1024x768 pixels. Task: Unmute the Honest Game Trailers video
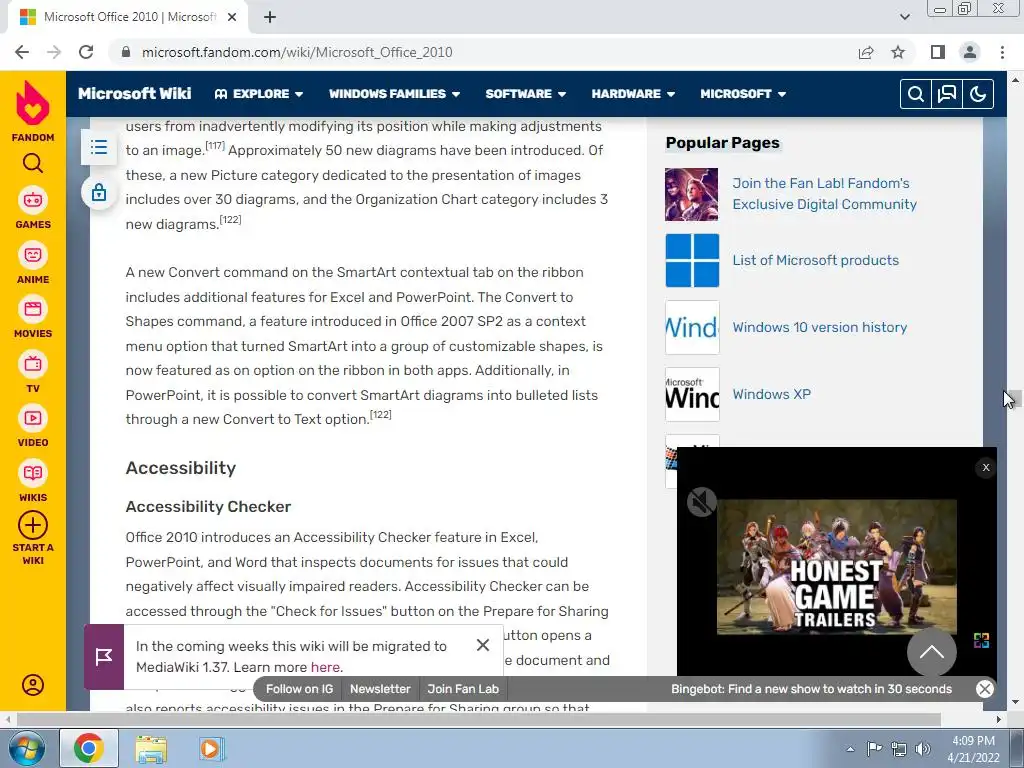pyautogui.click(x=702, y=502)
